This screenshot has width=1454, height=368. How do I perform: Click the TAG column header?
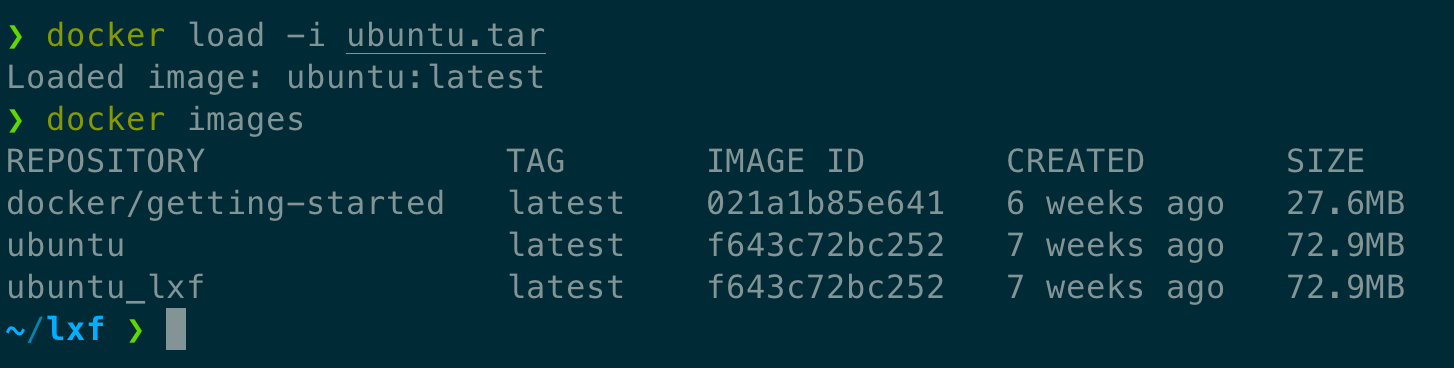[536, 161]
